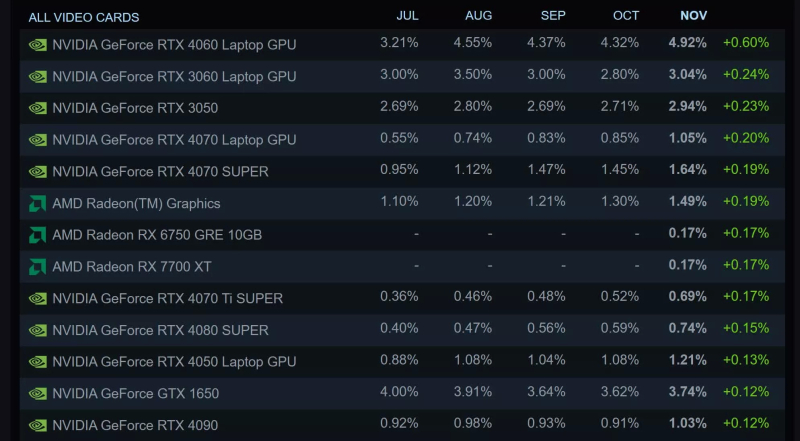
Task: Click NVIDIA logo beside RTX 4070 SUPER
Action: [38, 172]
